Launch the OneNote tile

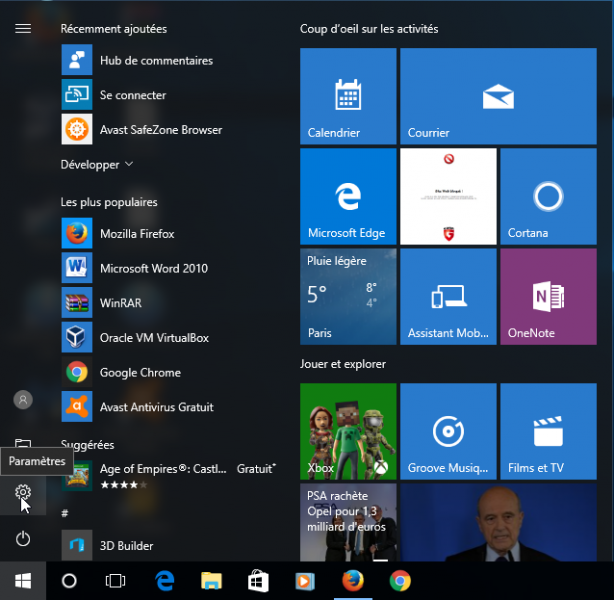(x=549, y=296)
